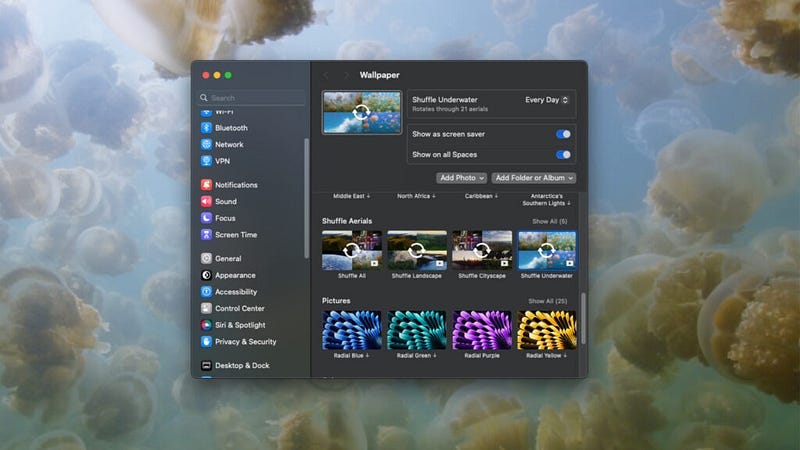Select Sound in the sidebar

click(x=226, y=201)
